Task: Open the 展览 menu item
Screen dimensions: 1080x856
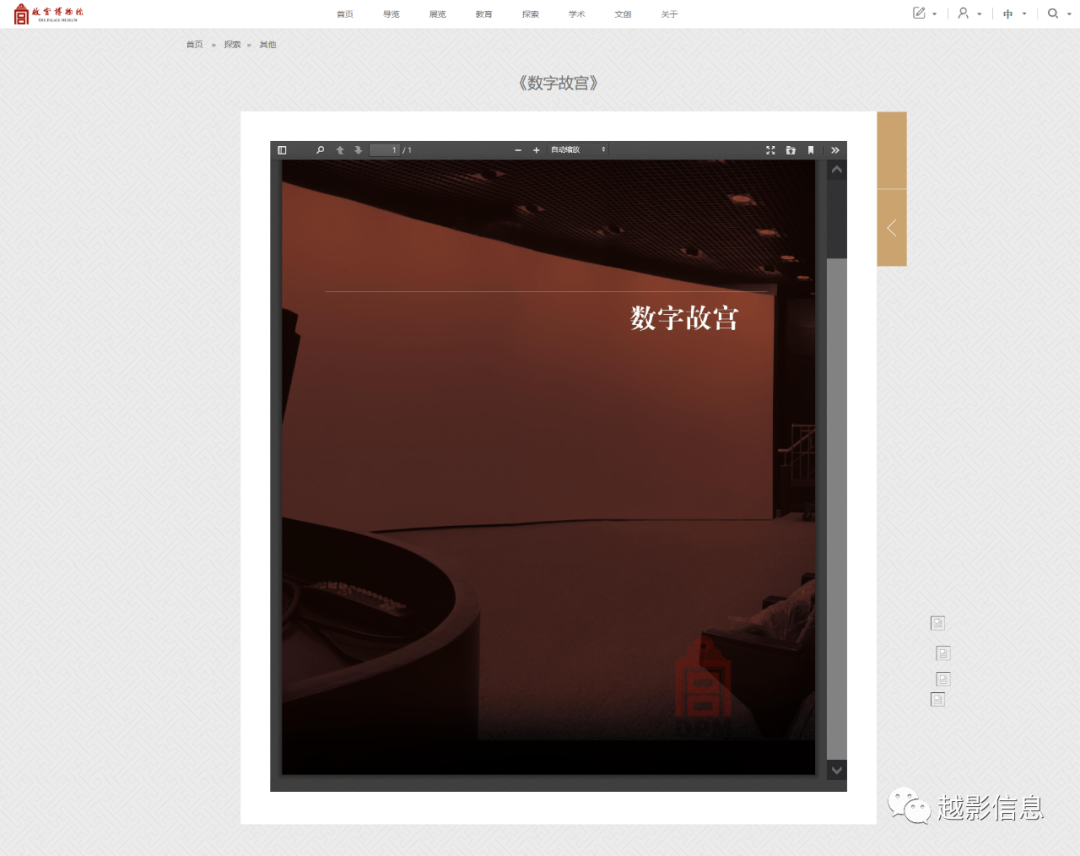Action: pos(437,14)
